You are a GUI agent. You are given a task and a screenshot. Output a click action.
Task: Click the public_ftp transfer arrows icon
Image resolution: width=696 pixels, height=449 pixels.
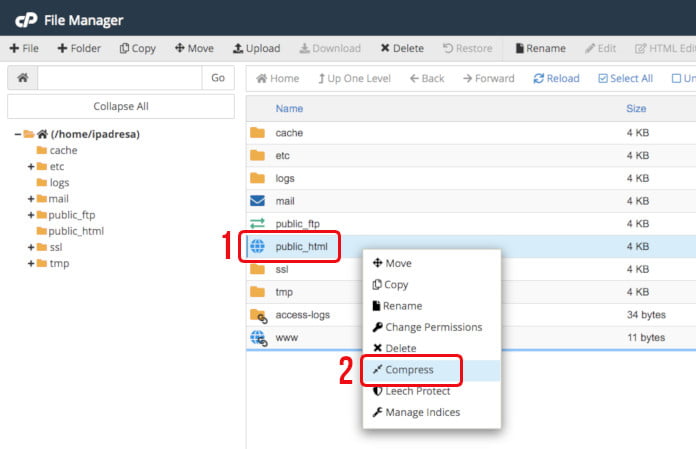coord(257,224)
